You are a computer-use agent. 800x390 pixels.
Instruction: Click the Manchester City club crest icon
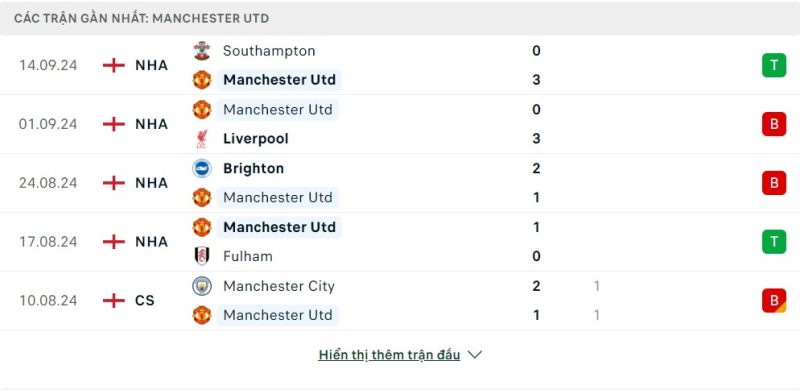click(202, 286)
